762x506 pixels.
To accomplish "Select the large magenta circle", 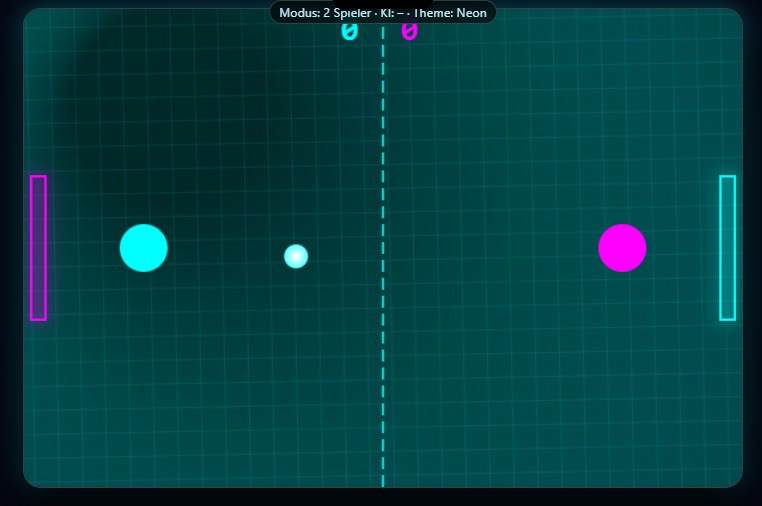I will click(622, 248).
